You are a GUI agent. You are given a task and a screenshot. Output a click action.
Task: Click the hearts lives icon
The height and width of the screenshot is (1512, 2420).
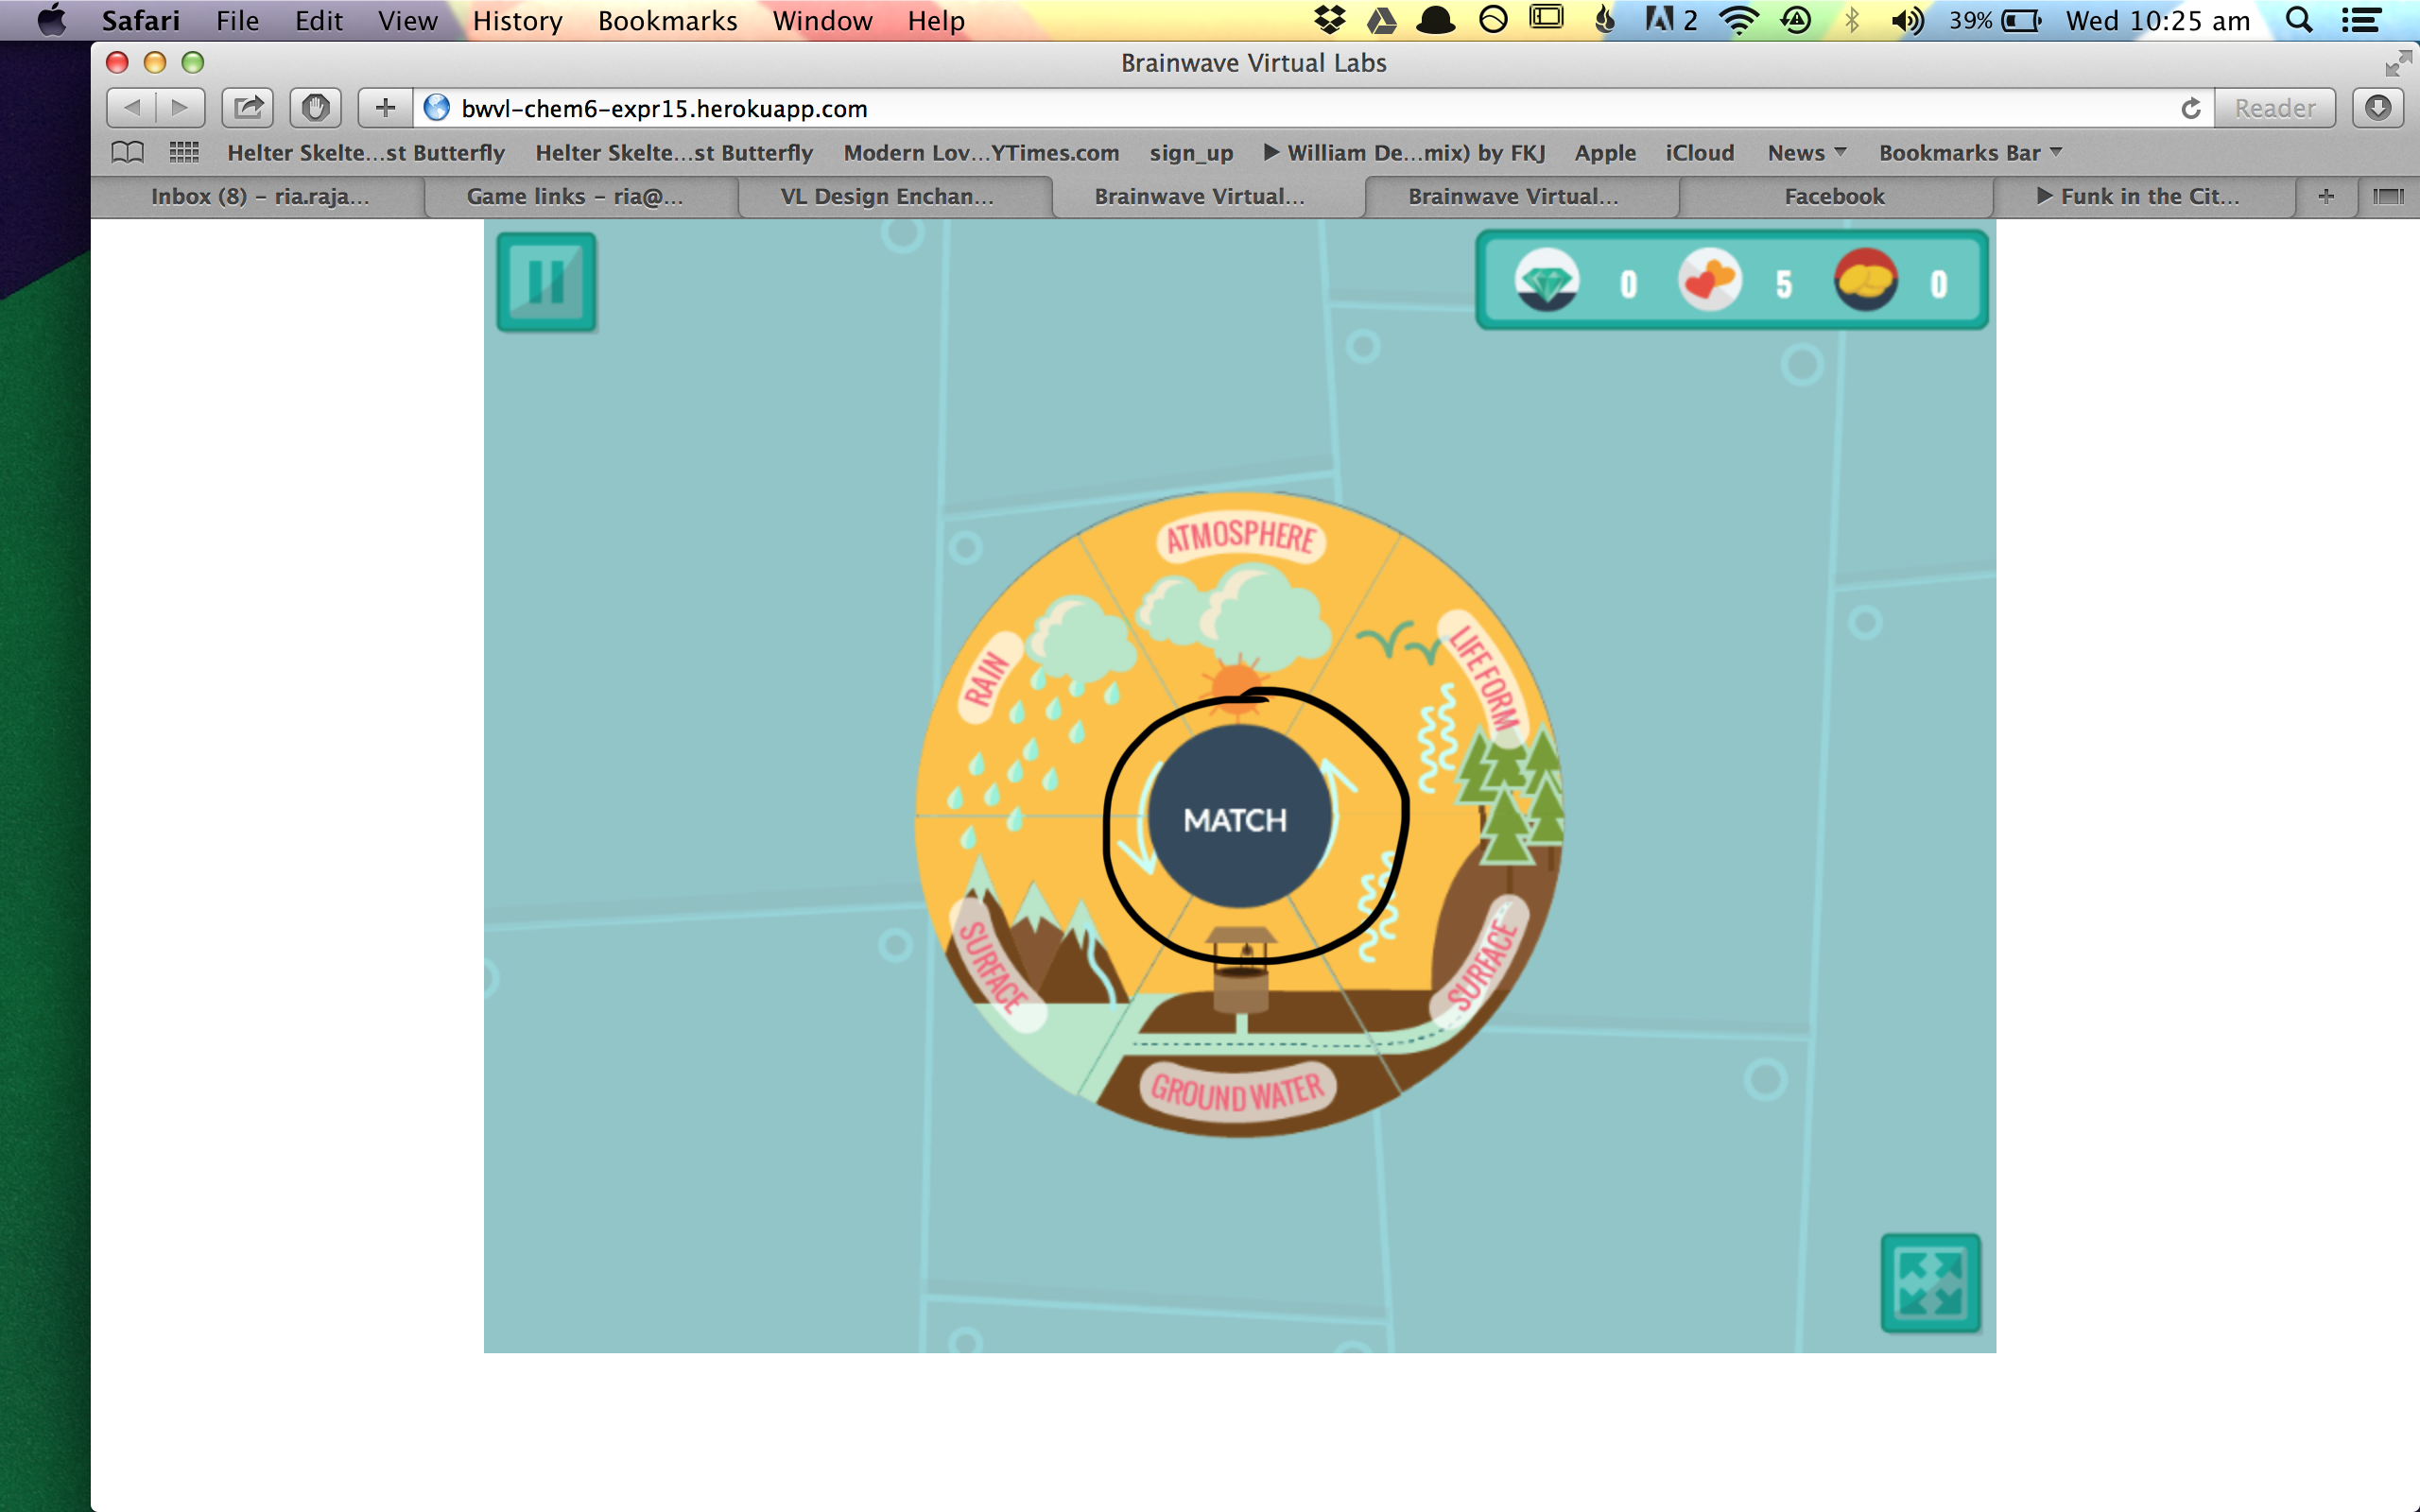tap(1709, 280)
